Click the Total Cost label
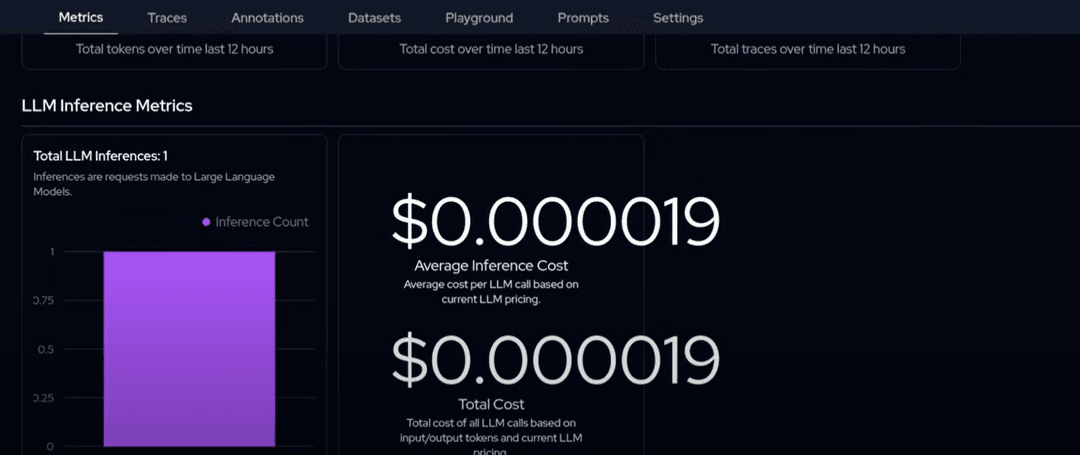This screenshot has width=1080, height=455. [491, 404]
